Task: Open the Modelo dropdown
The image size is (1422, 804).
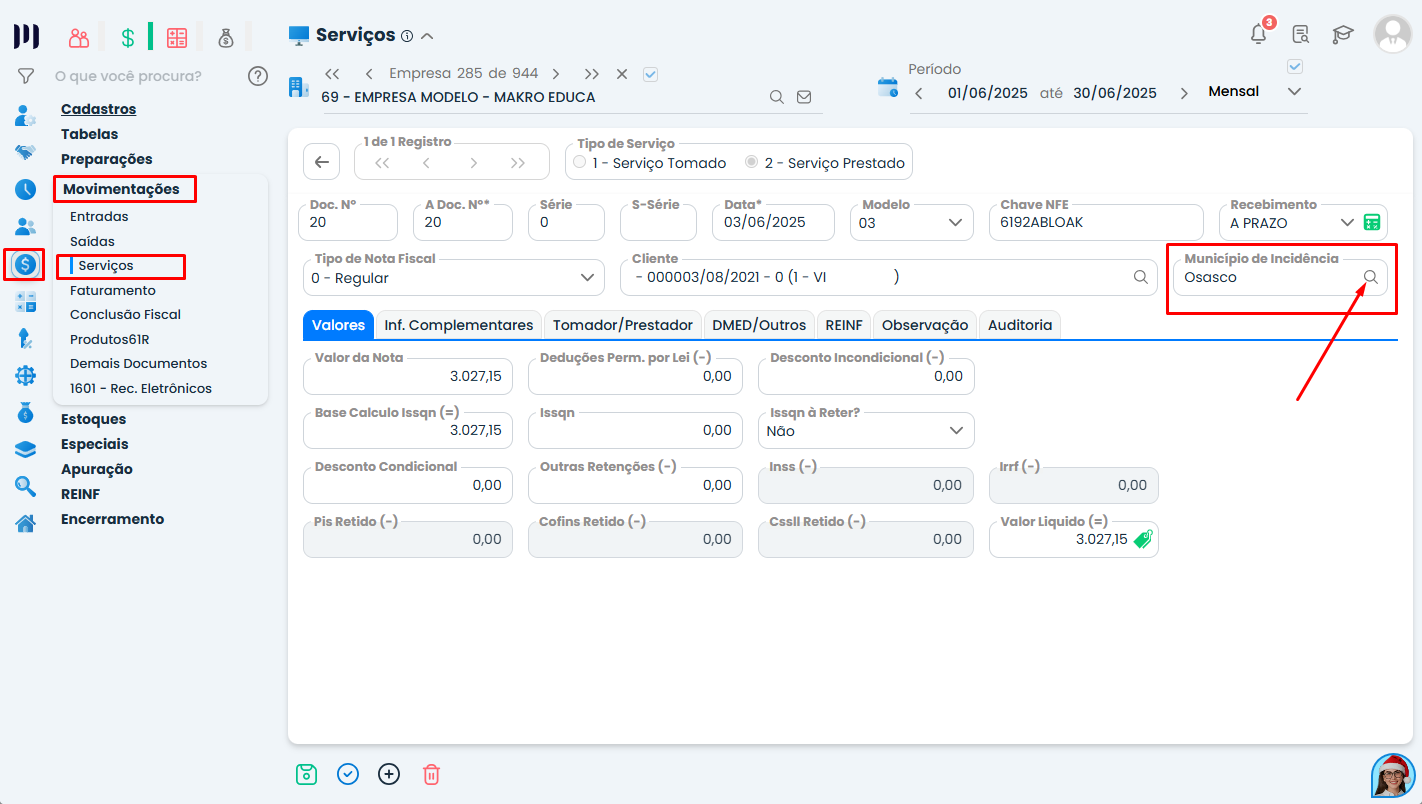Action: pyautogui.click(x=956, y=222)
